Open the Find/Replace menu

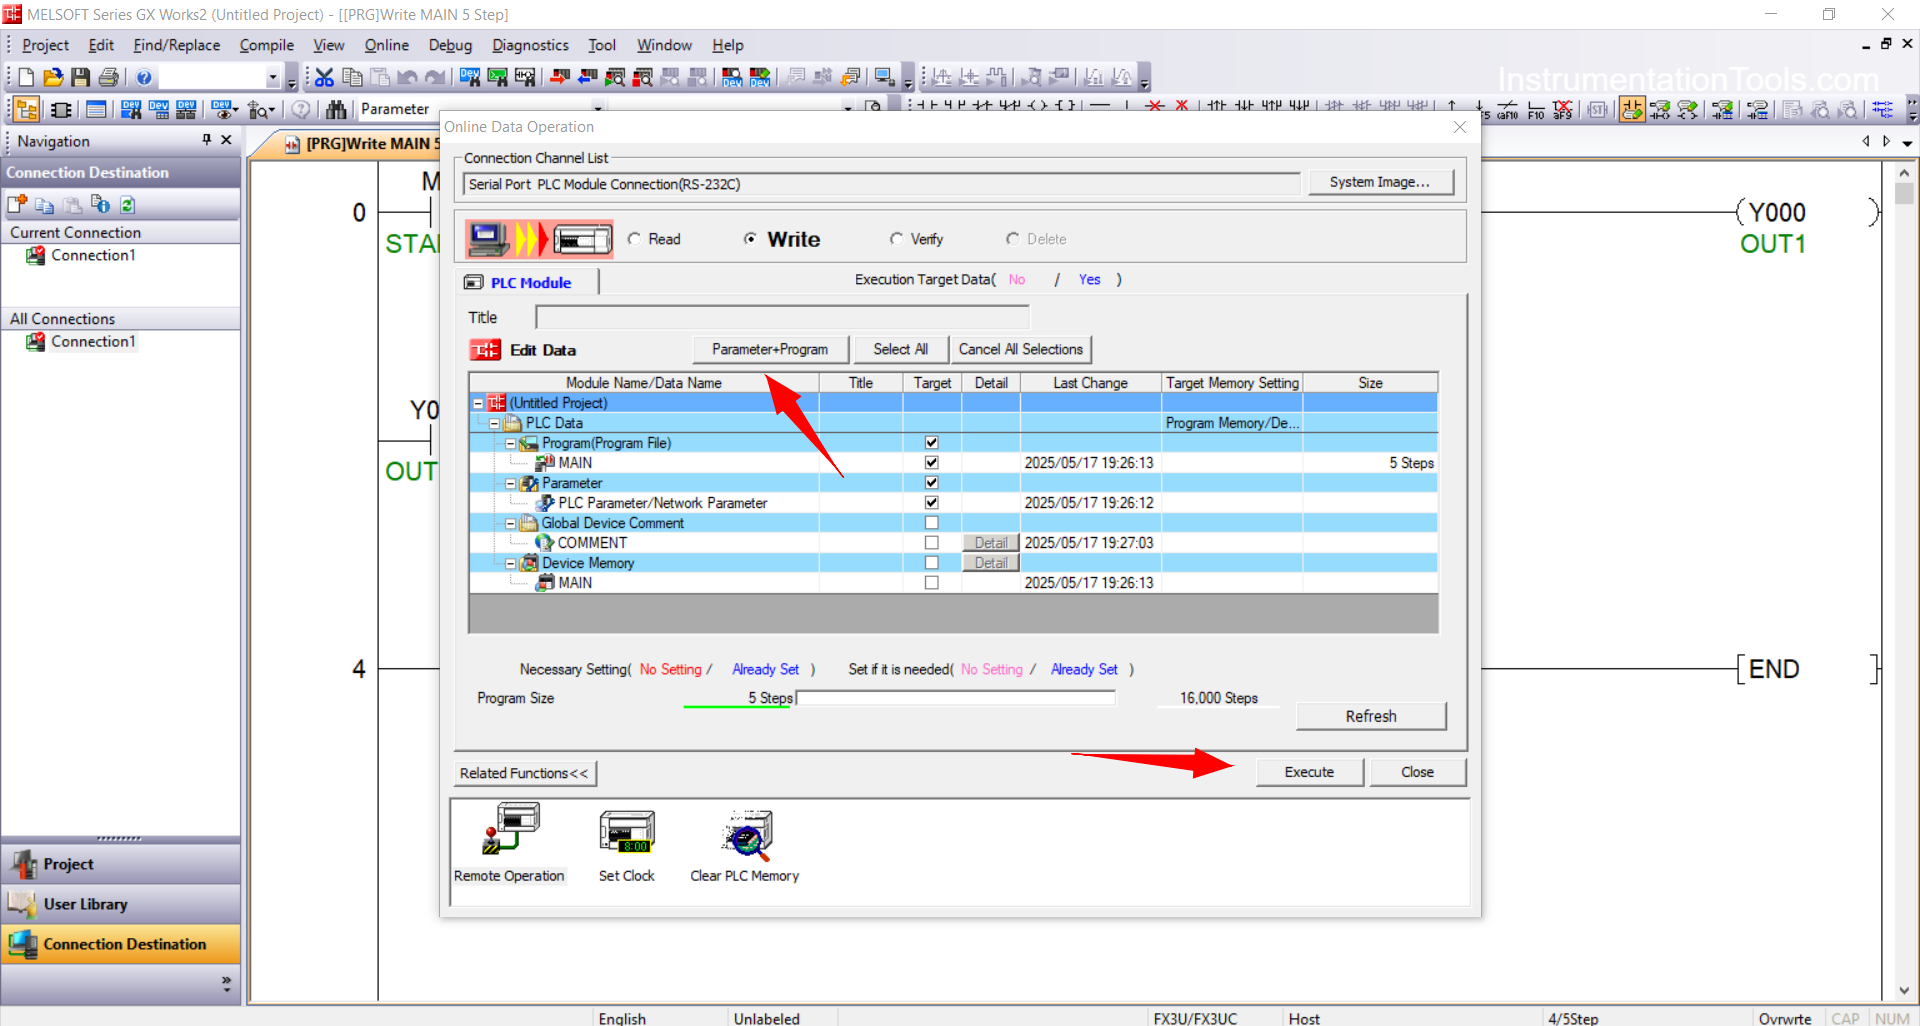click(176, 45)
